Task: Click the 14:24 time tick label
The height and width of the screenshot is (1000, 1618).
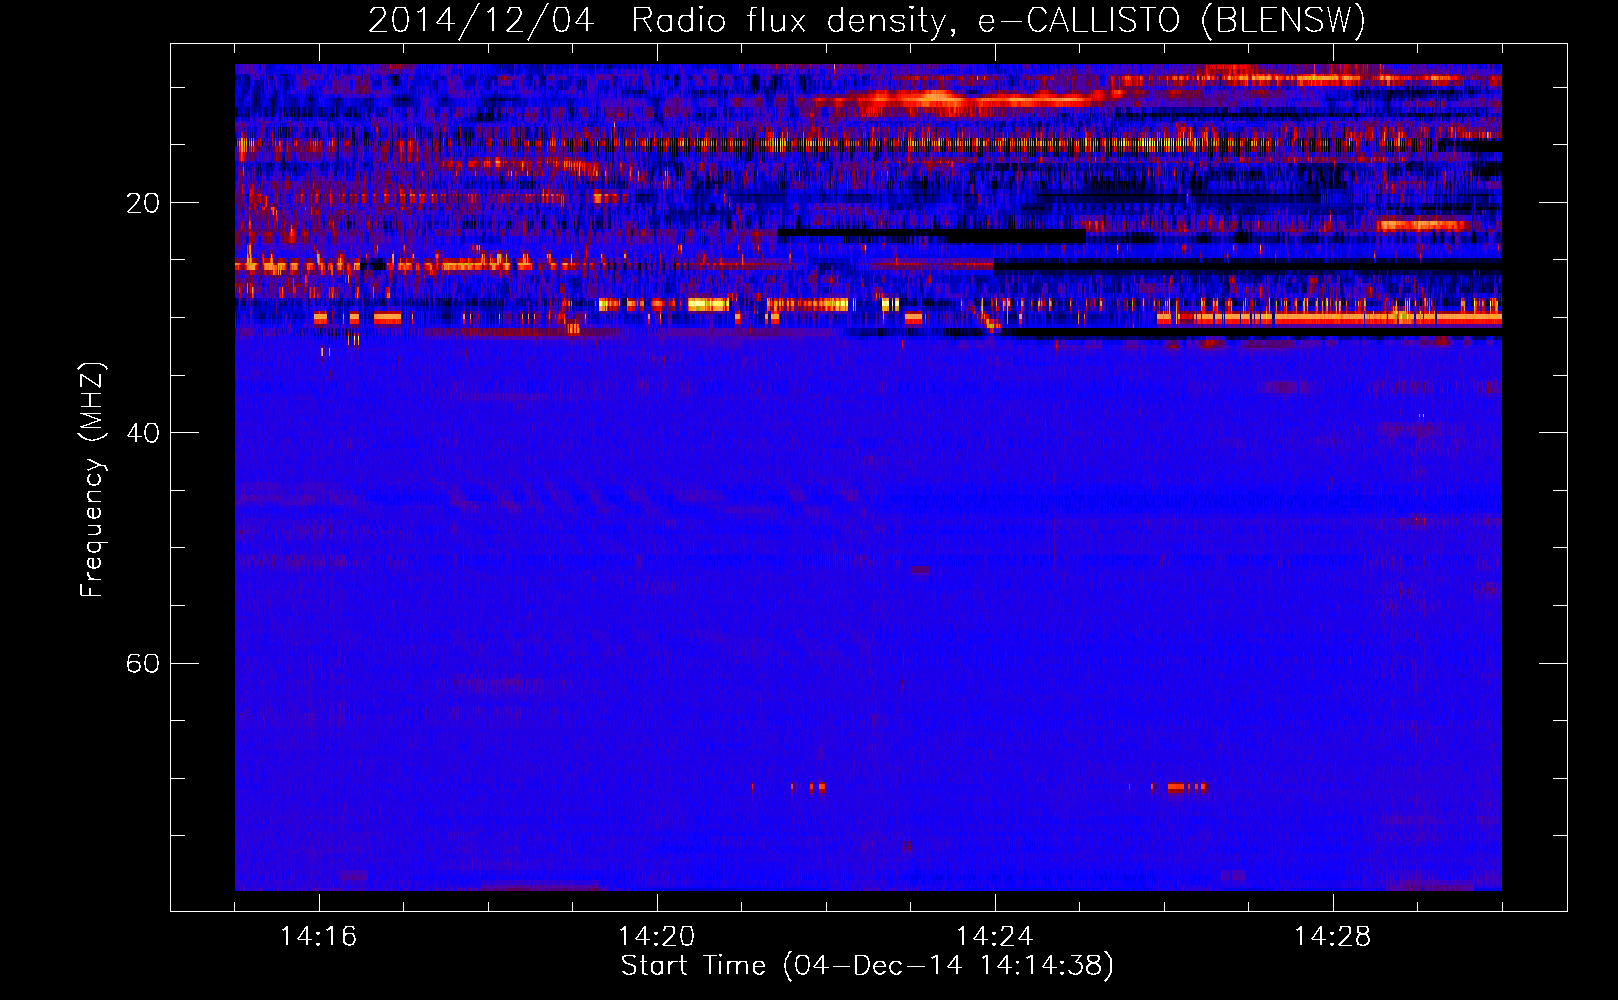Action: [x=995, y=936]
